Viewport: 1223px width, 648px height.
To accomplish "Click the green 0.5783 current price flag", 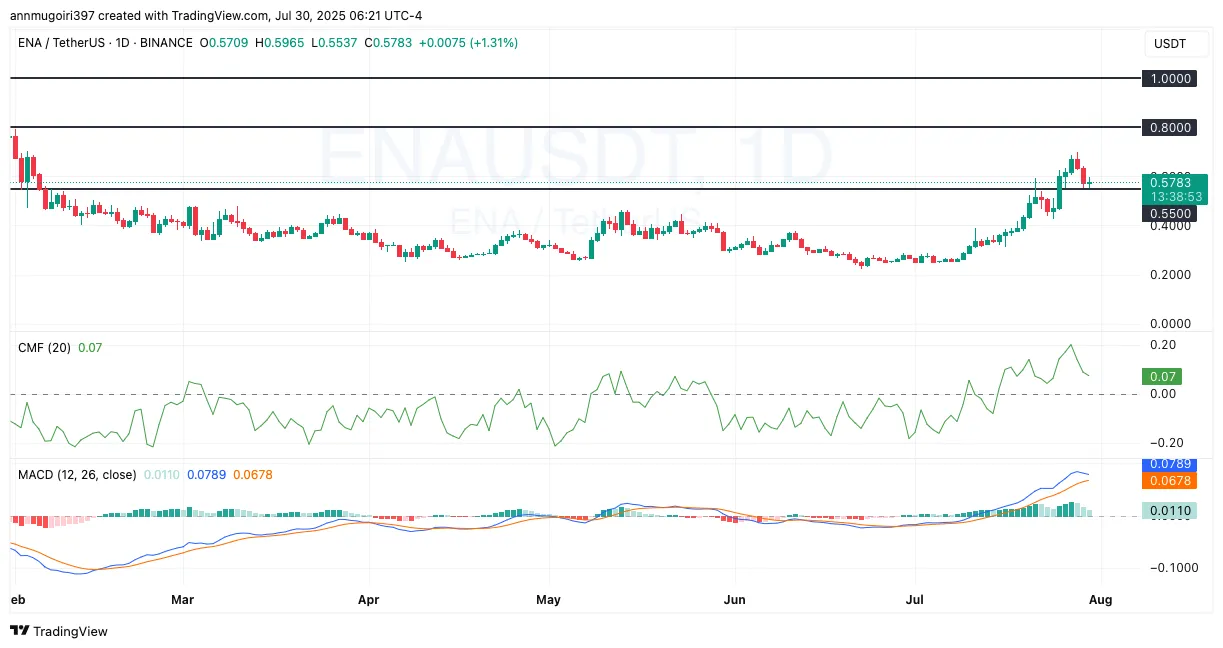I will (x=1173, y=183).
